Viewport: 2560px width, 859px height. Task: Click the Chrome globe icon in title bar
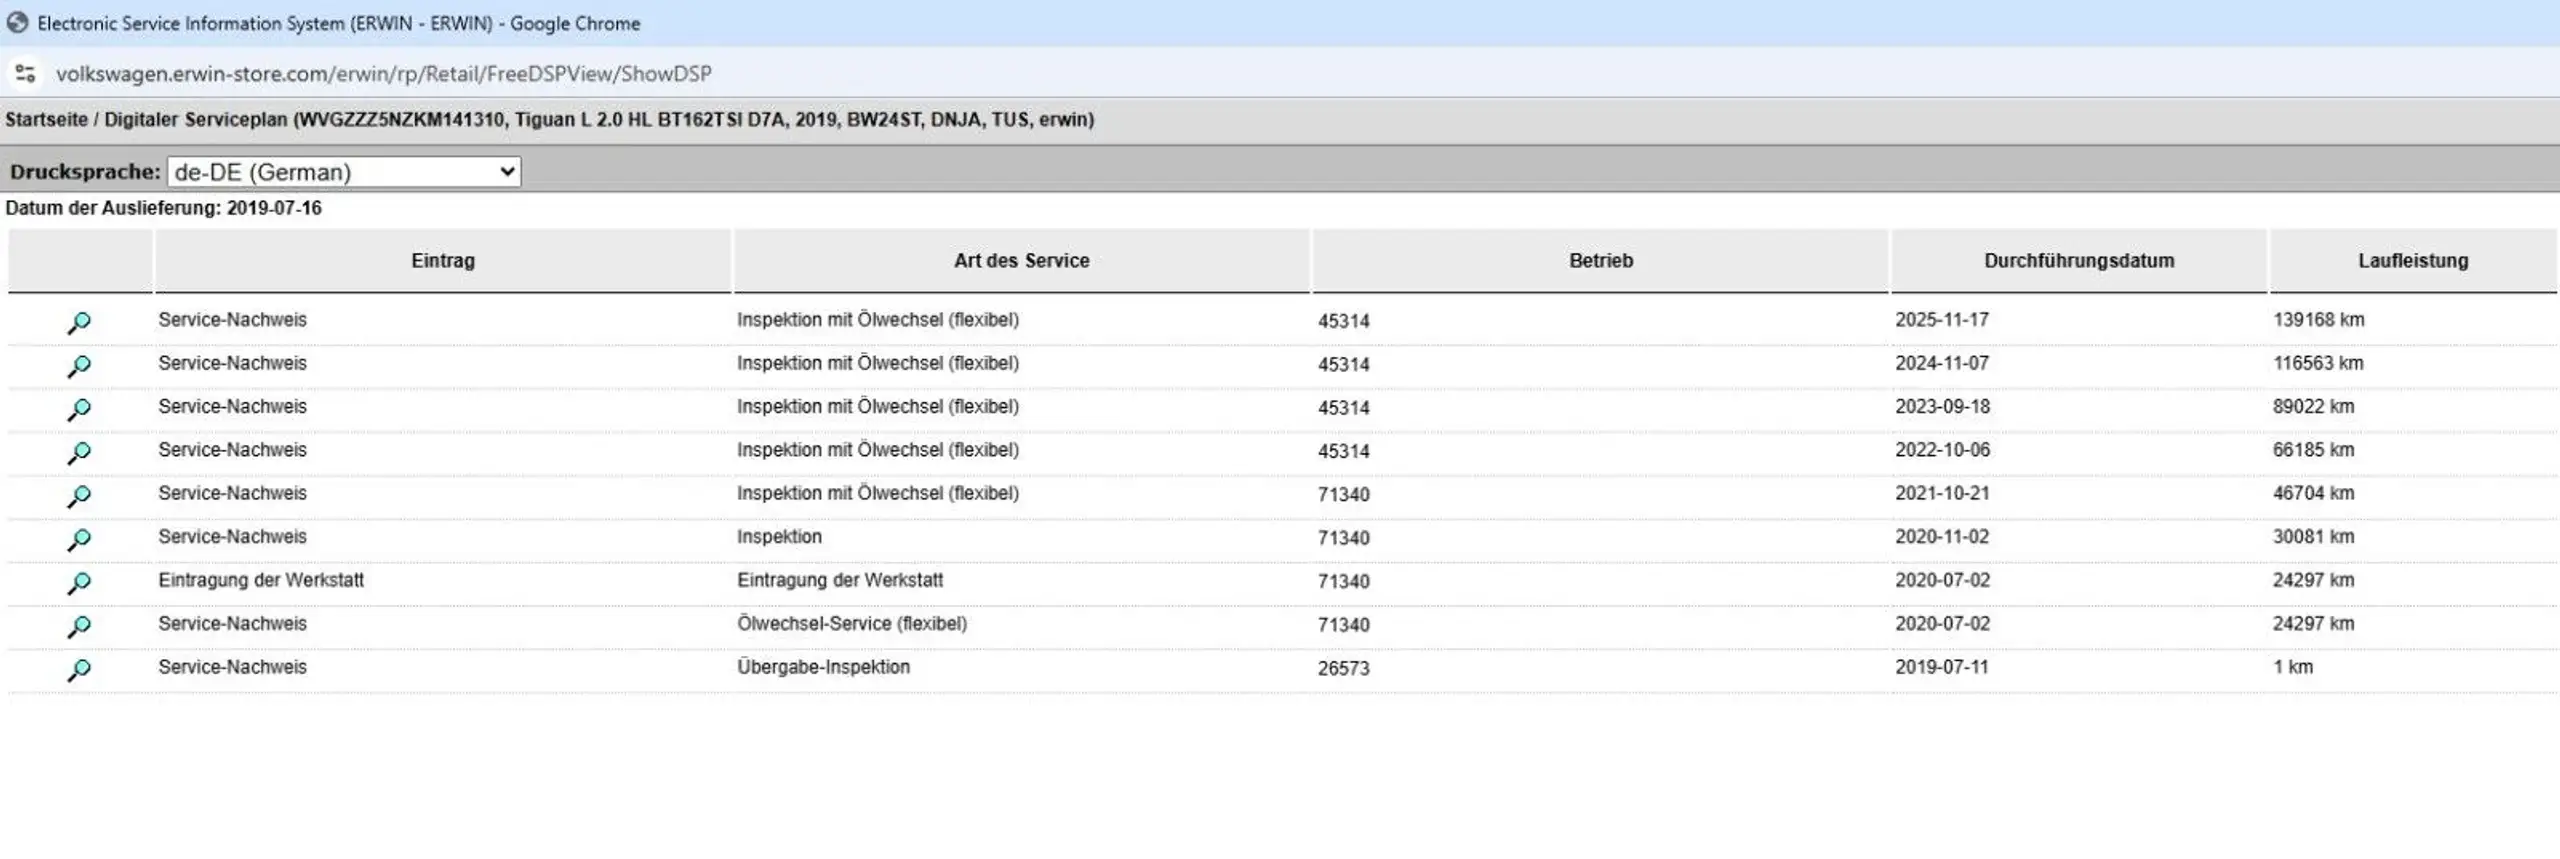[17, 22]
